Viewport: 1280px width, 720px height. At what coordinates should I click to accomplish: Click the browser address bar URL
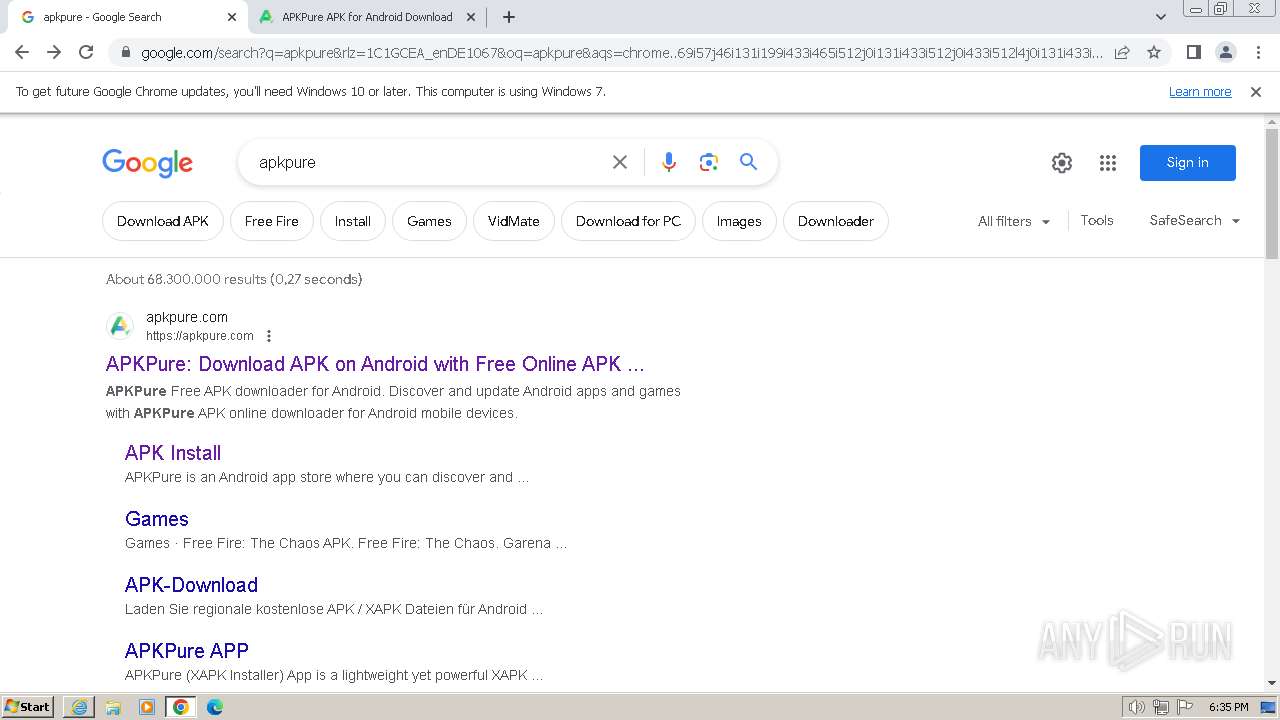click(x=620, y=53)
